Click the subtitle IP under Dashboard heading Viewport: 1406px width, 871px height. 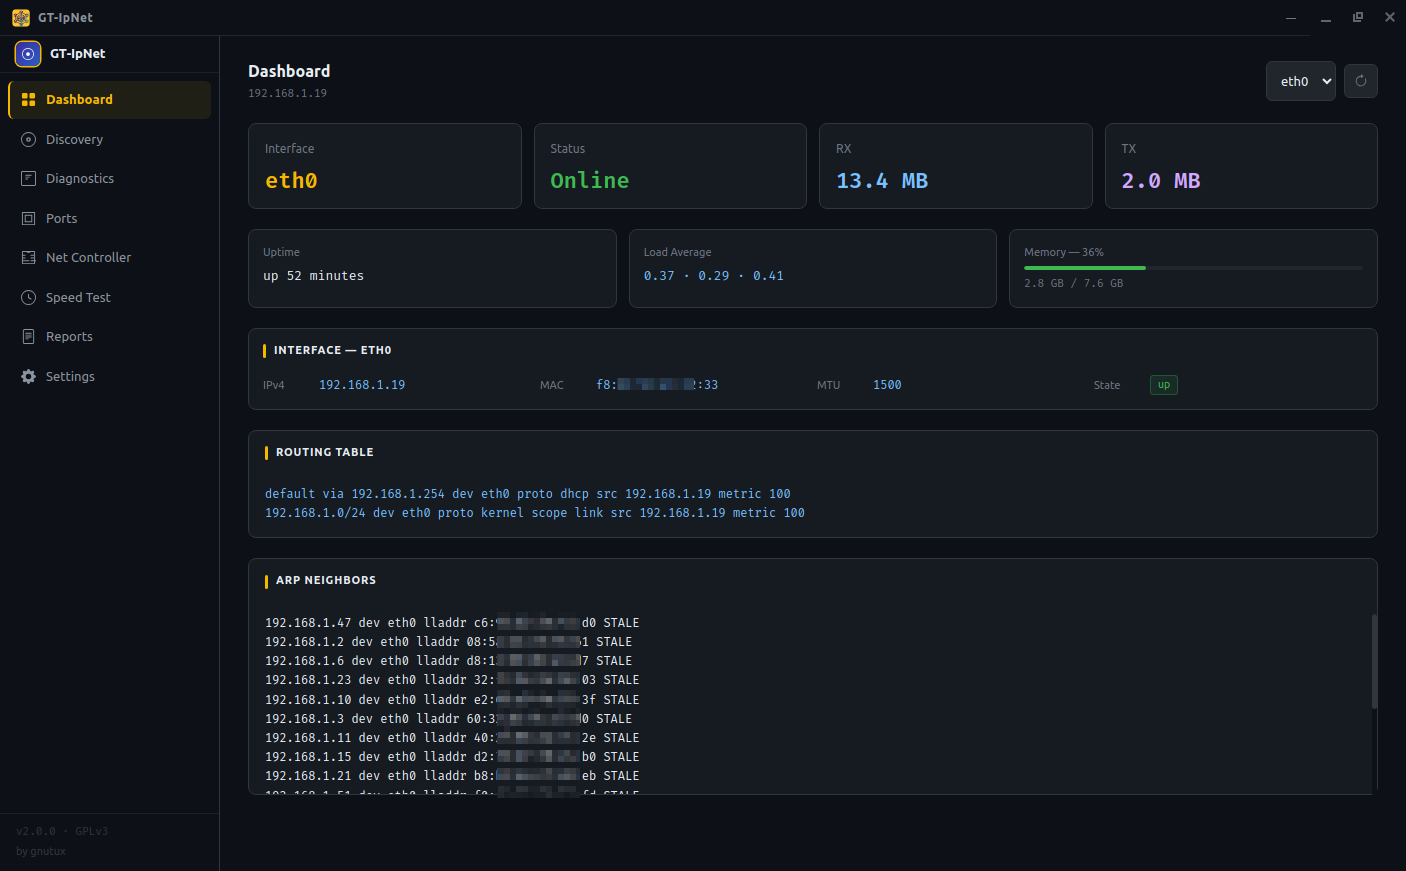[x=287, y=93]
